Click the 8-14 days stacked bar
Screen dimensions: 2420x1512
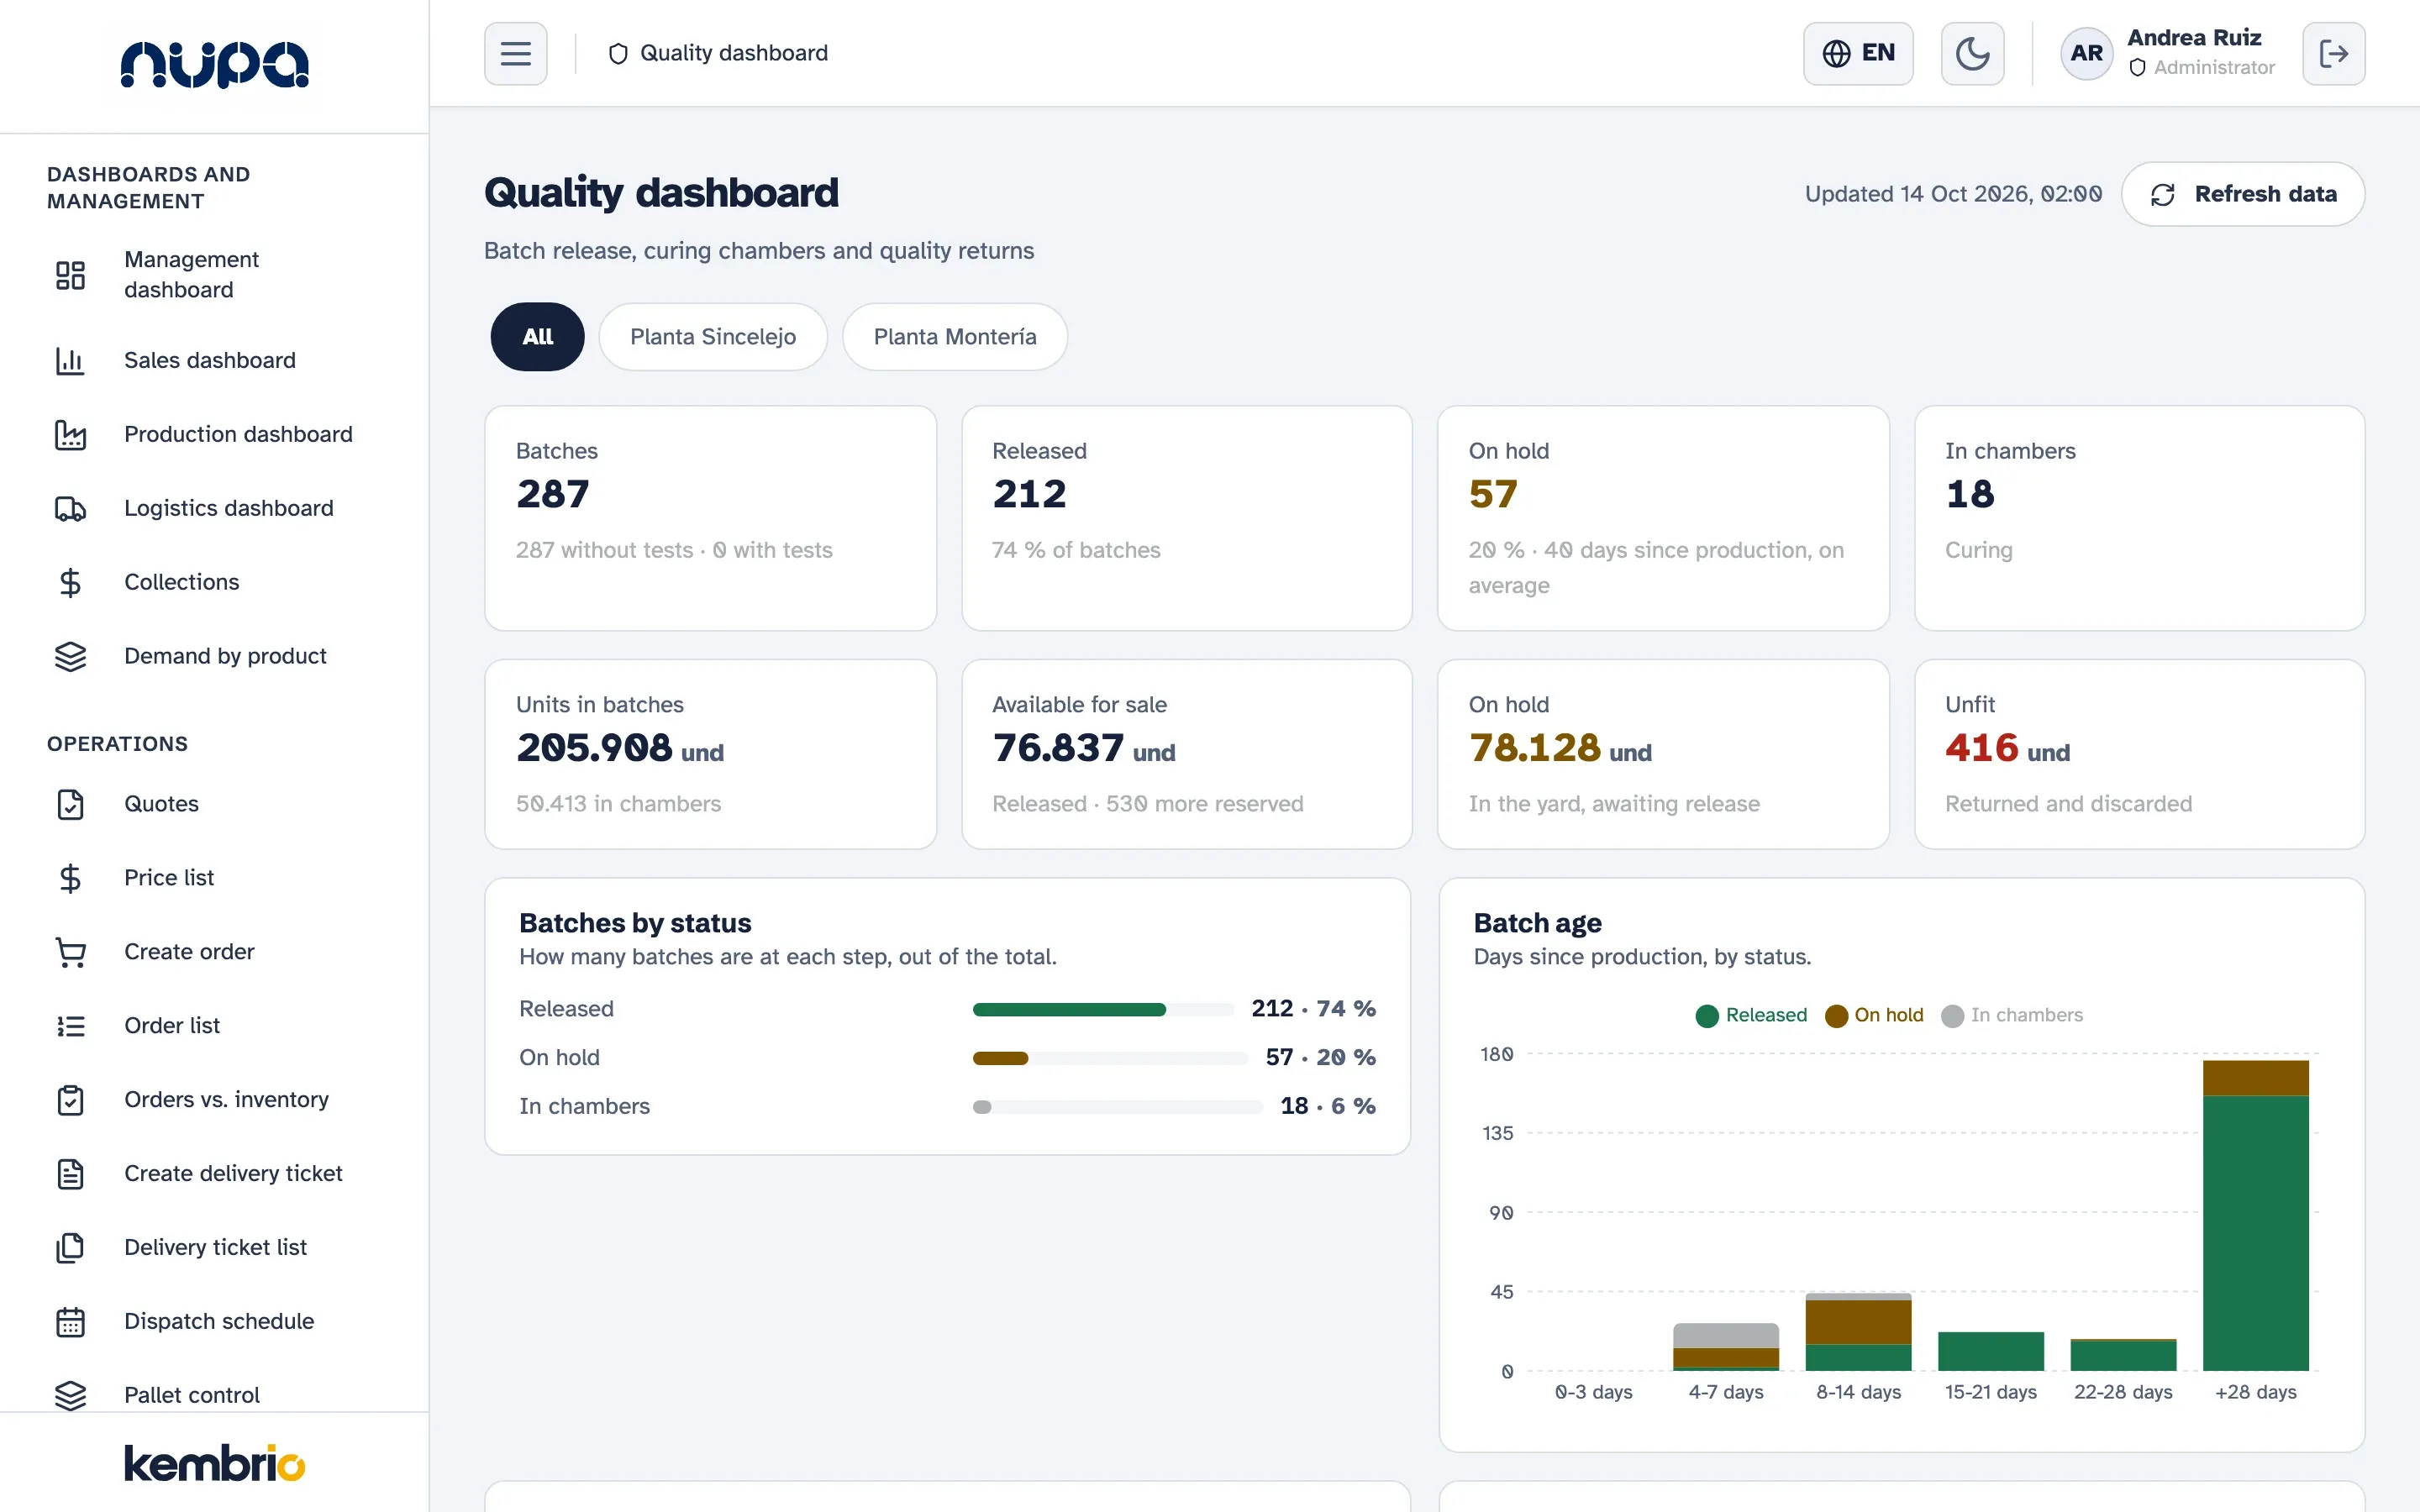[x=1858, y=1332]
